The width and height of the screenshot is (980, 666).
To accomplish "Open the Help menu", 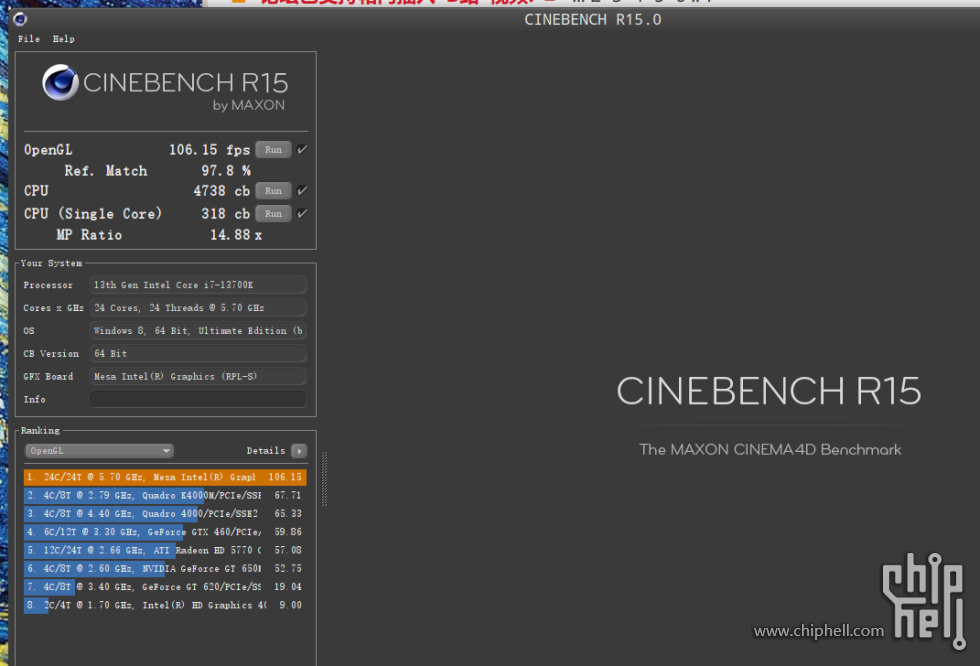I will [63, 39].
